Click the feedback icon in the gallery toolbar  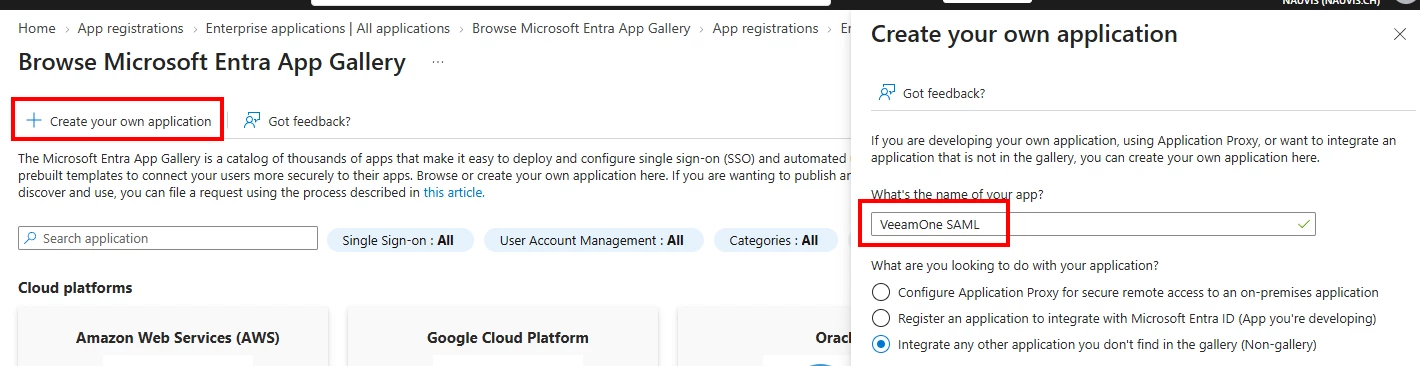[252, 121]
